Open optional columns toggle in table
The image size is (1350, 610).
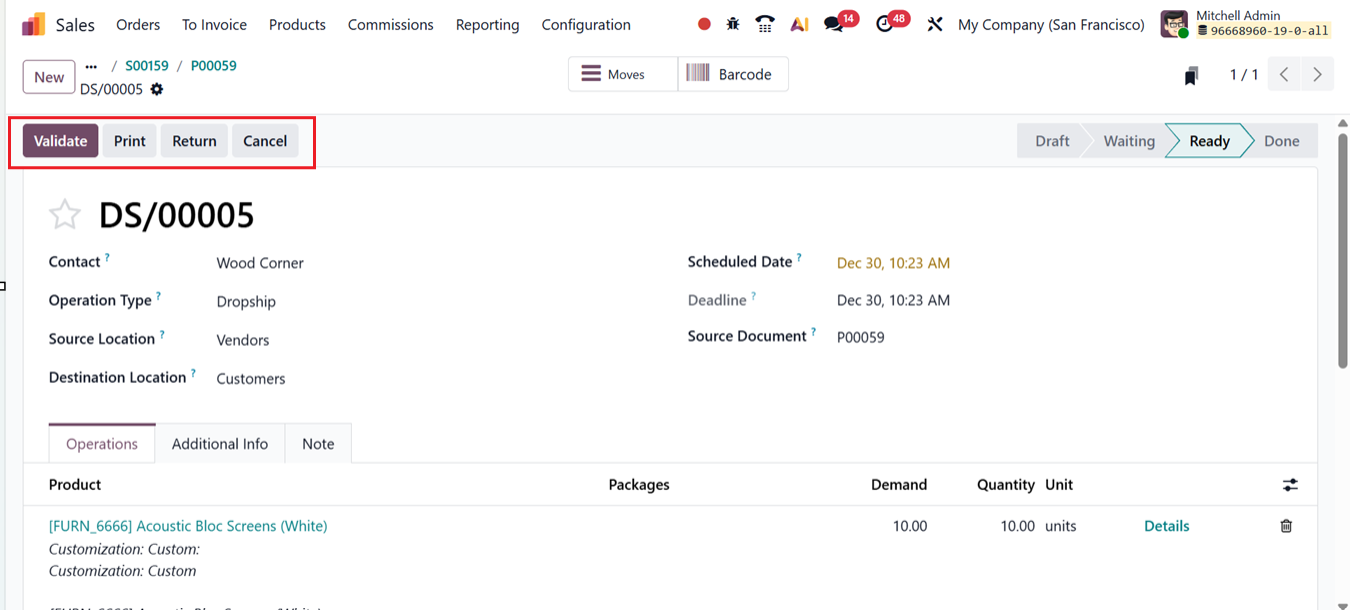click(x=1290, y=485)
